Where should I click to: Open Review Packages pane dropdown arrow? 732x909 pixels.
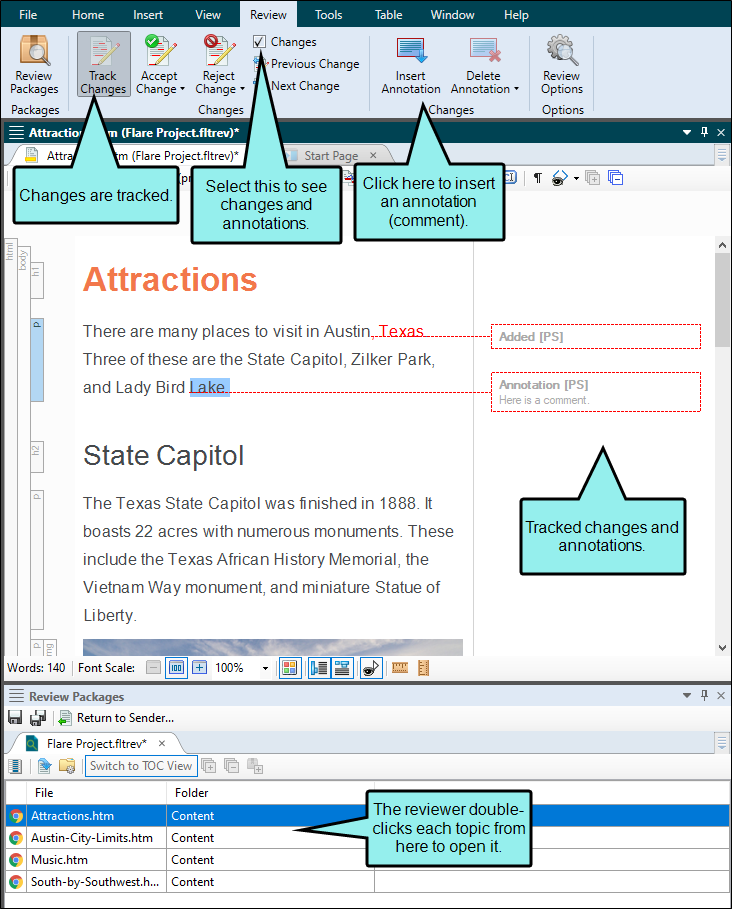(687, 695)
